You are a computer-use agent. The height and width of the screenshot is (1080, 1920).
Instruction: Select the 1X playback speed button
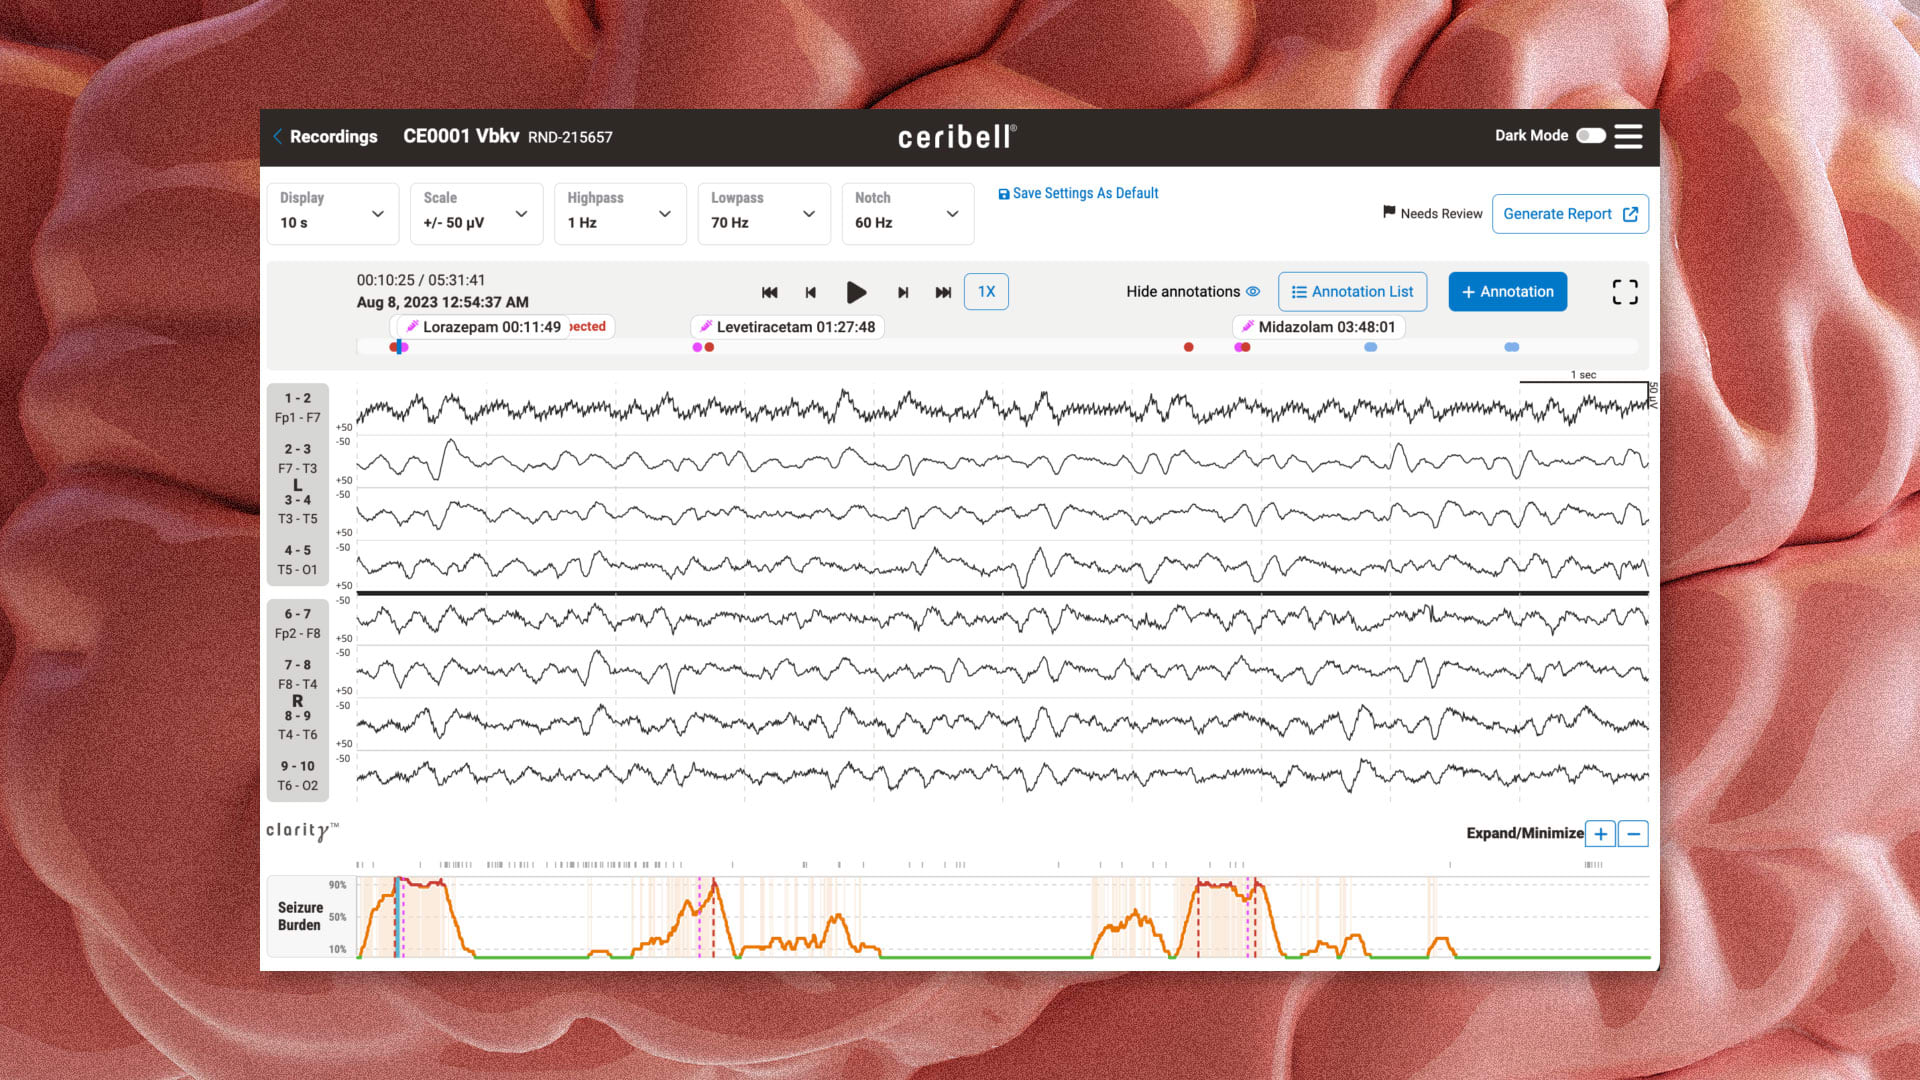point(988,291)
